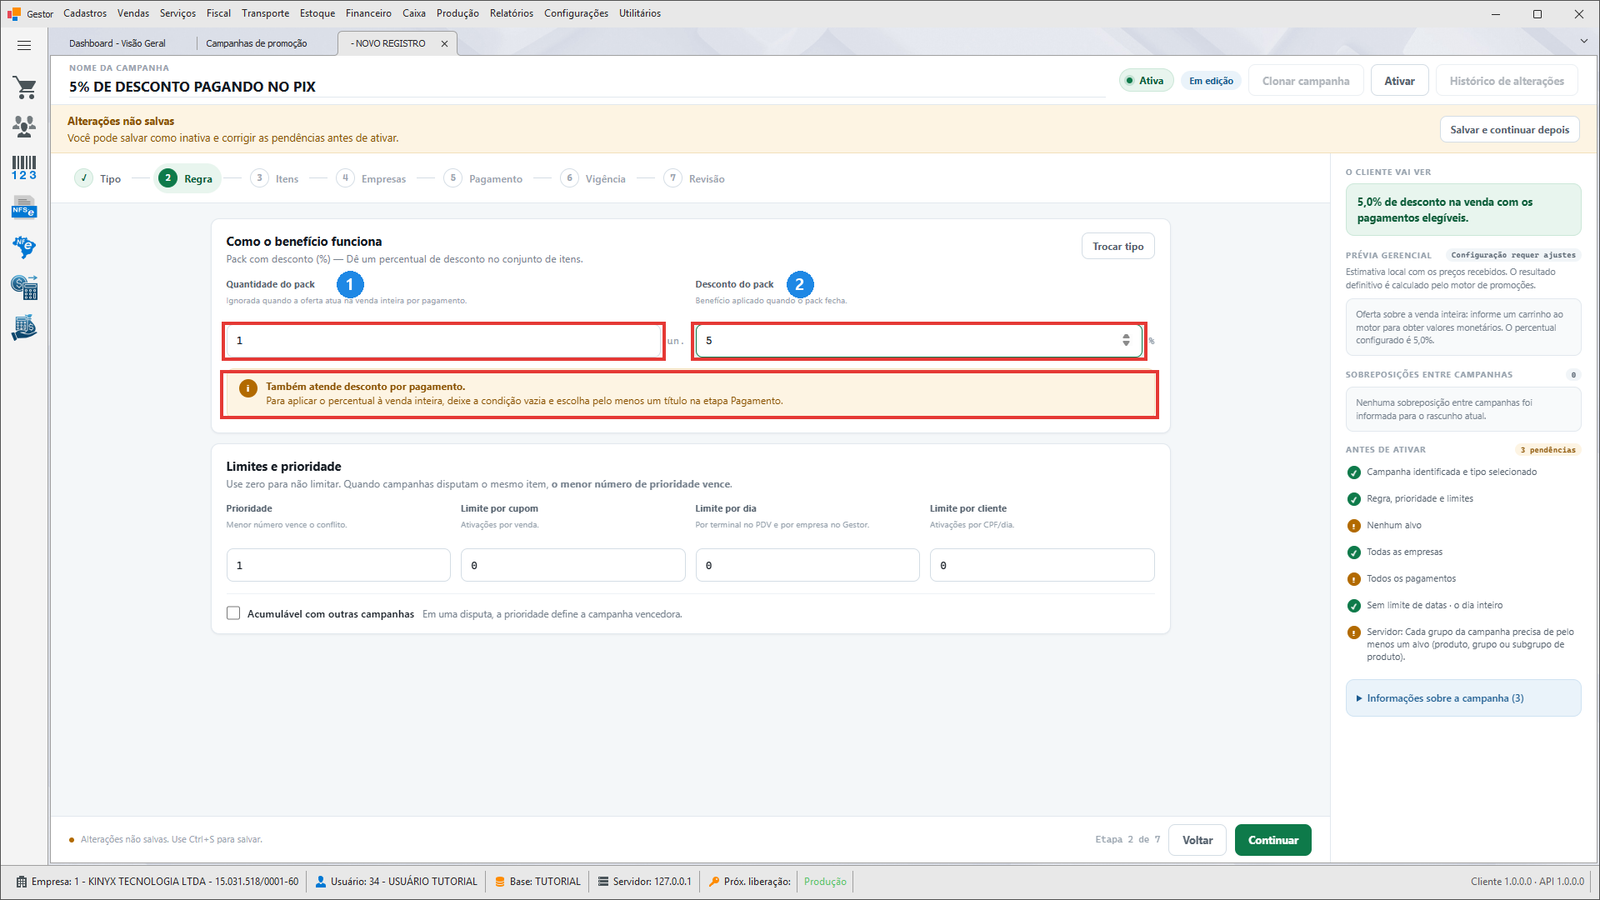This screenshot has height=900, width=1600.
Task: Go to the Vigência step
Action: [x=594, y=178]
